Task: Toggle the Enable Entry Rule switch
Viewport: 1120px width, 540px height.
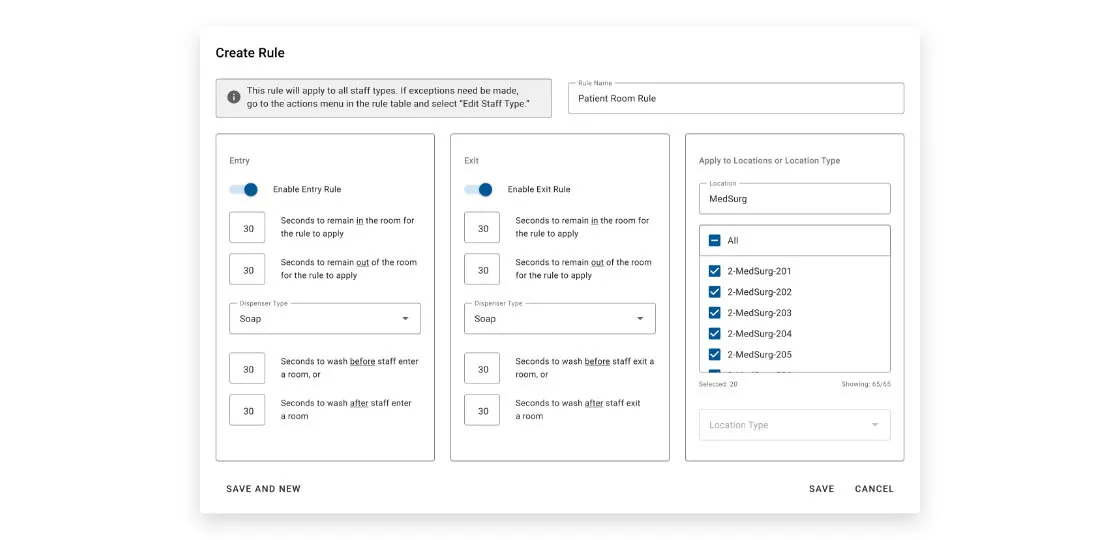Action: (x=243, y=189)
